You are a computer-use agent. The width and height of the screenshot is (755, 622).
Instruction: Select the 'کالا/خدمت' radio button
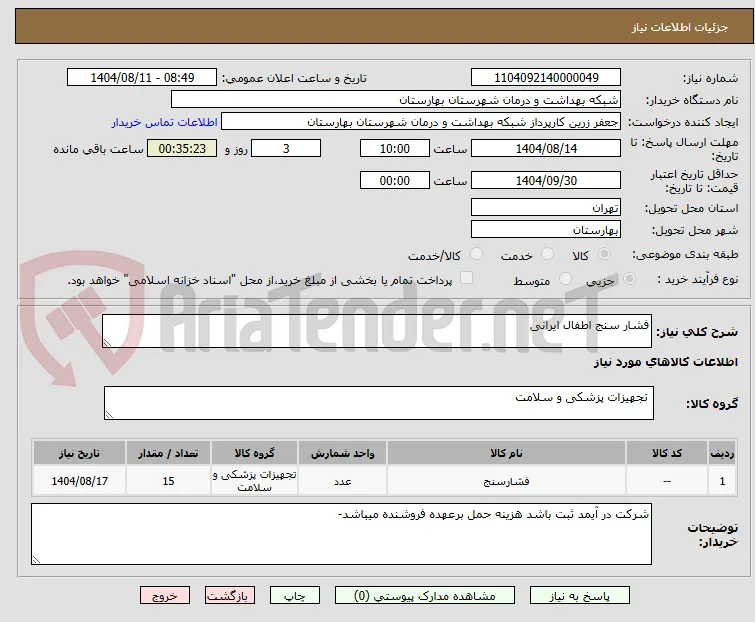pyautogui.click(x=476, y=254)
